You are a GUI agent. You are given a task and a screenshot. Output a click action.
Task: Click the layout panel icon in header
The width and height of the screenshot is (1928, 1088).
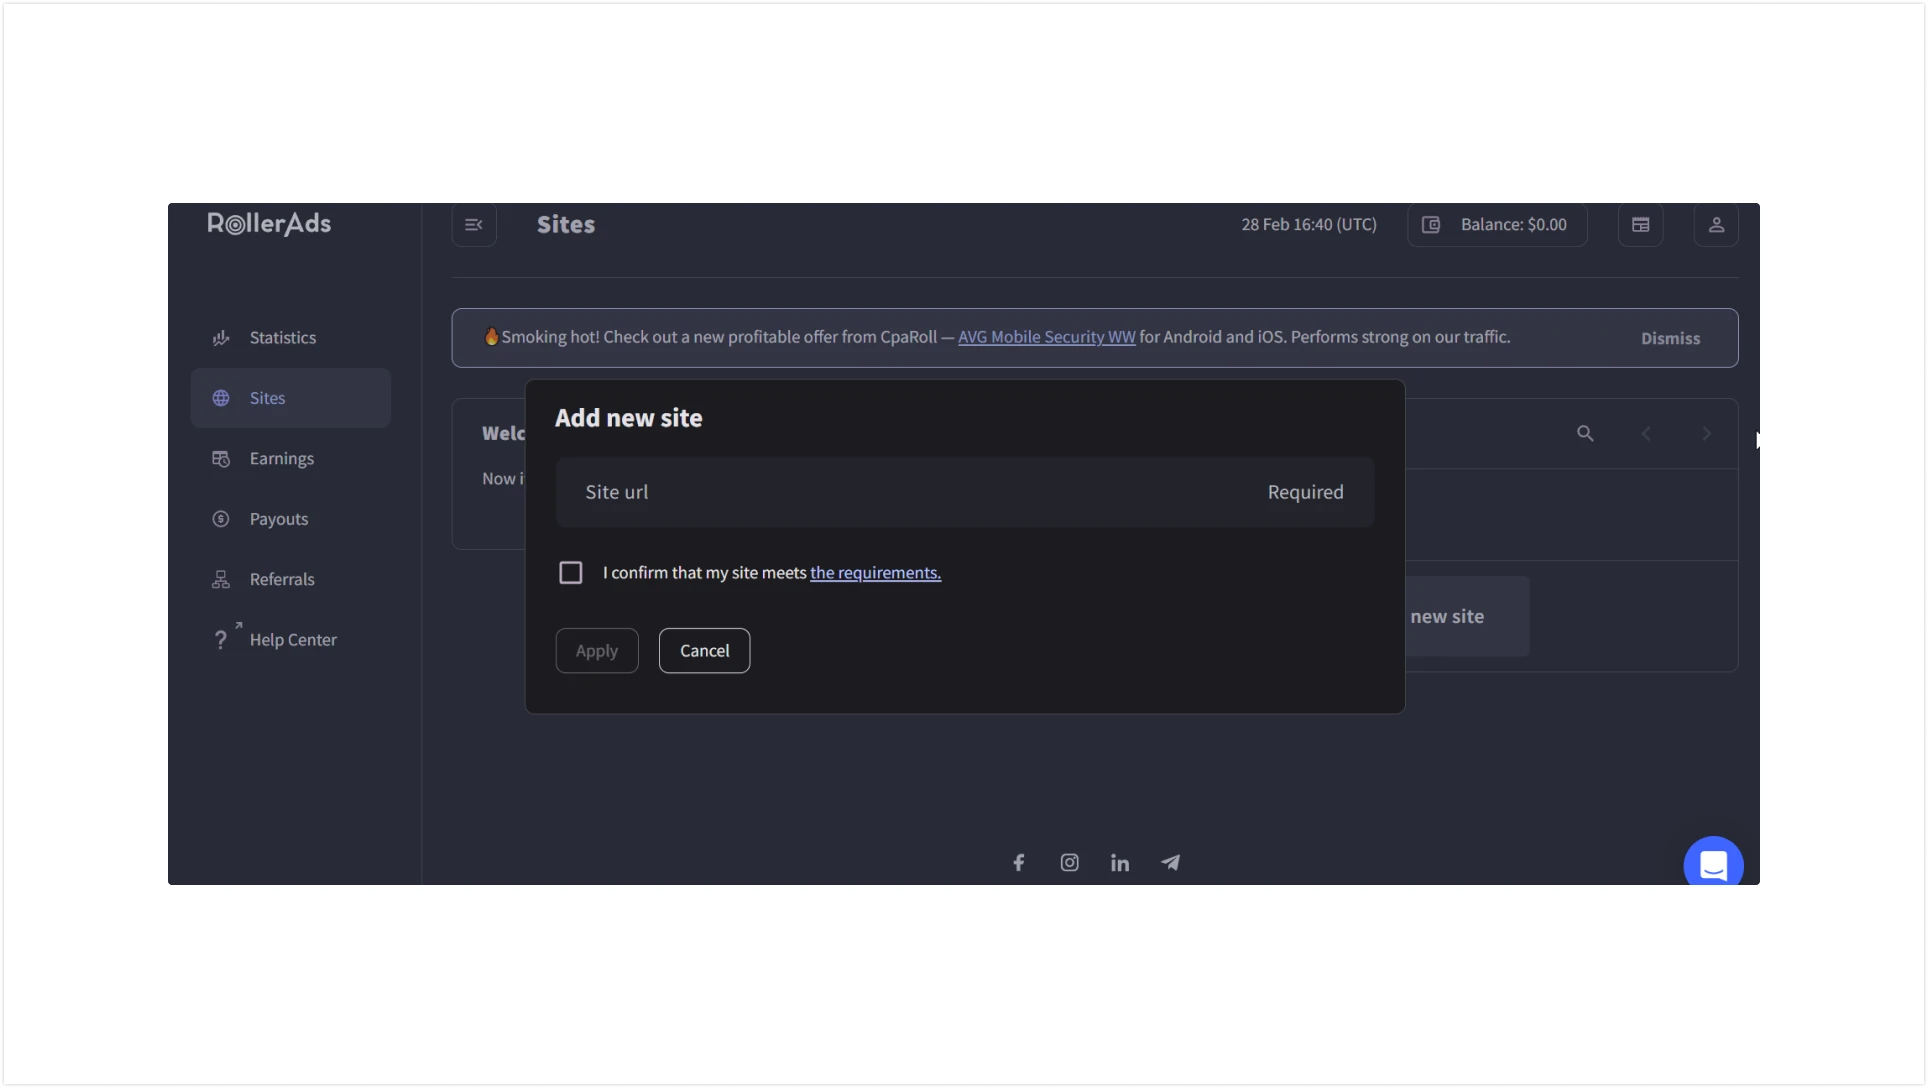click(1641, 225)
